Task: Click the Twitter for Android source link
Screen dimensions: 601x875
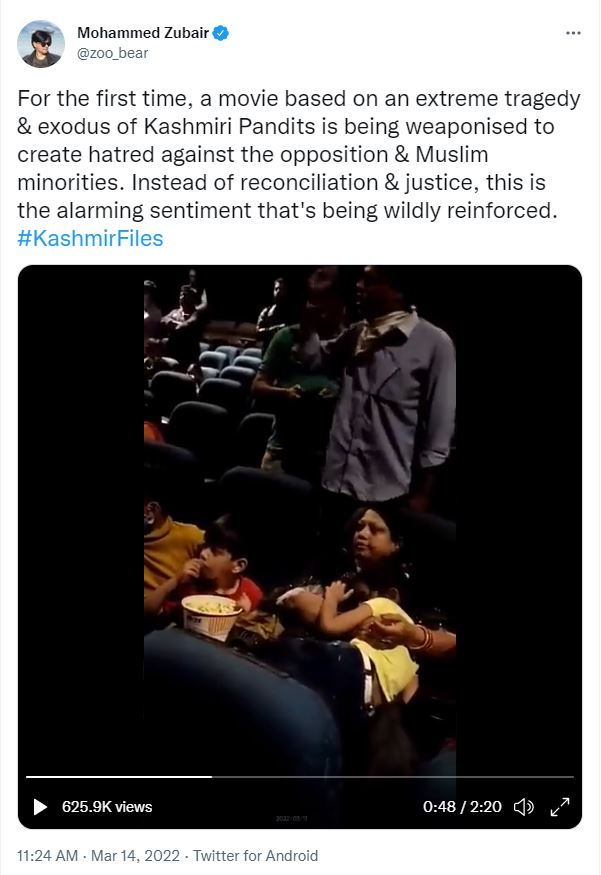Action: pyautogui.click(x=256, y=855)
